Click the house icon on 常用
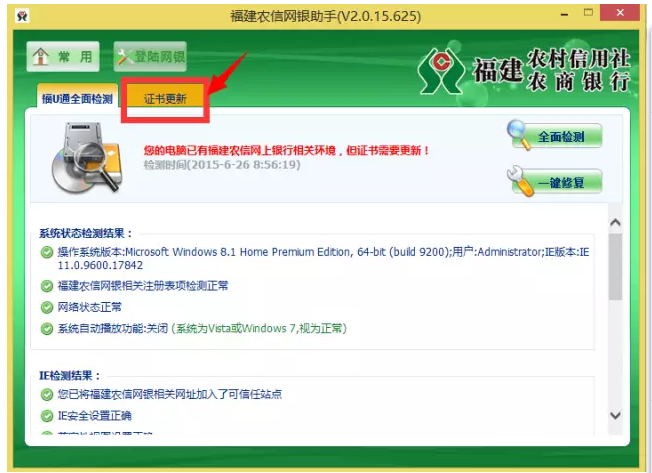The width and height of the screenshot is (652, 473). click(40, 56)
